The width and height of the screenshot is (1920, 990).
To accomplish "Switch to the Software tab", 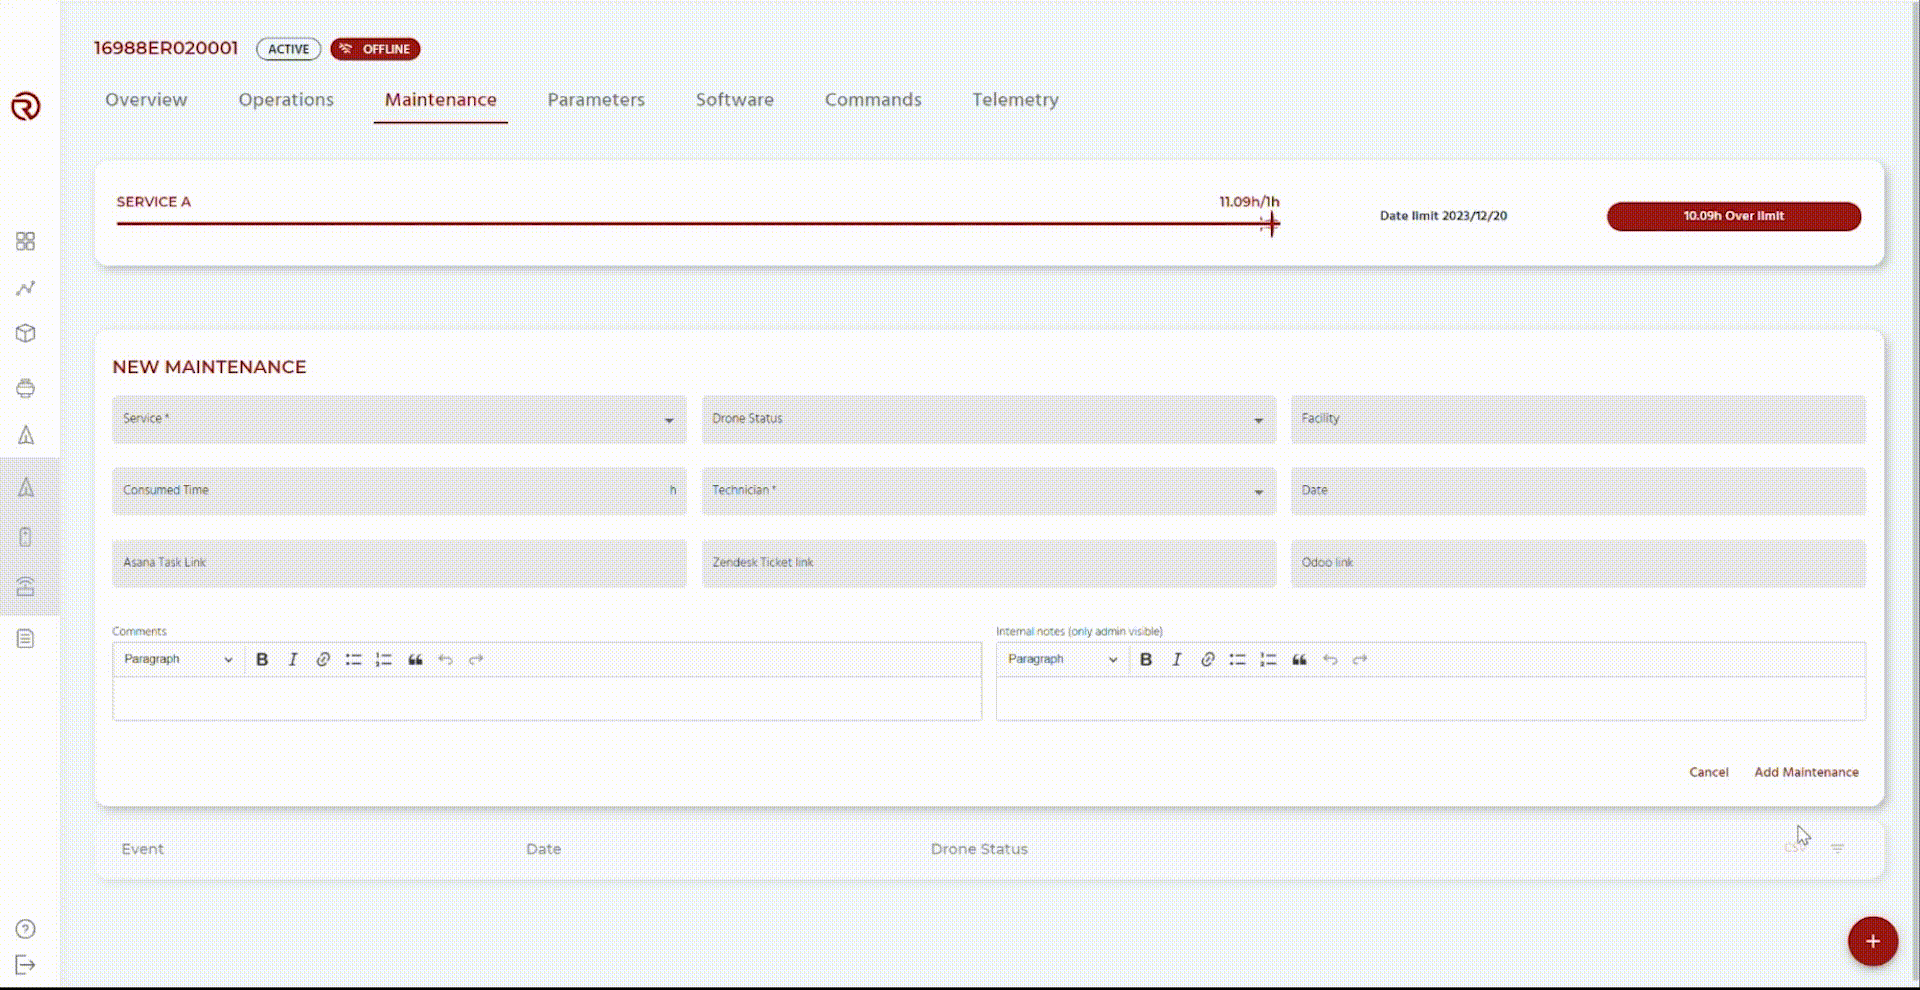I will (x=735, y=99).
